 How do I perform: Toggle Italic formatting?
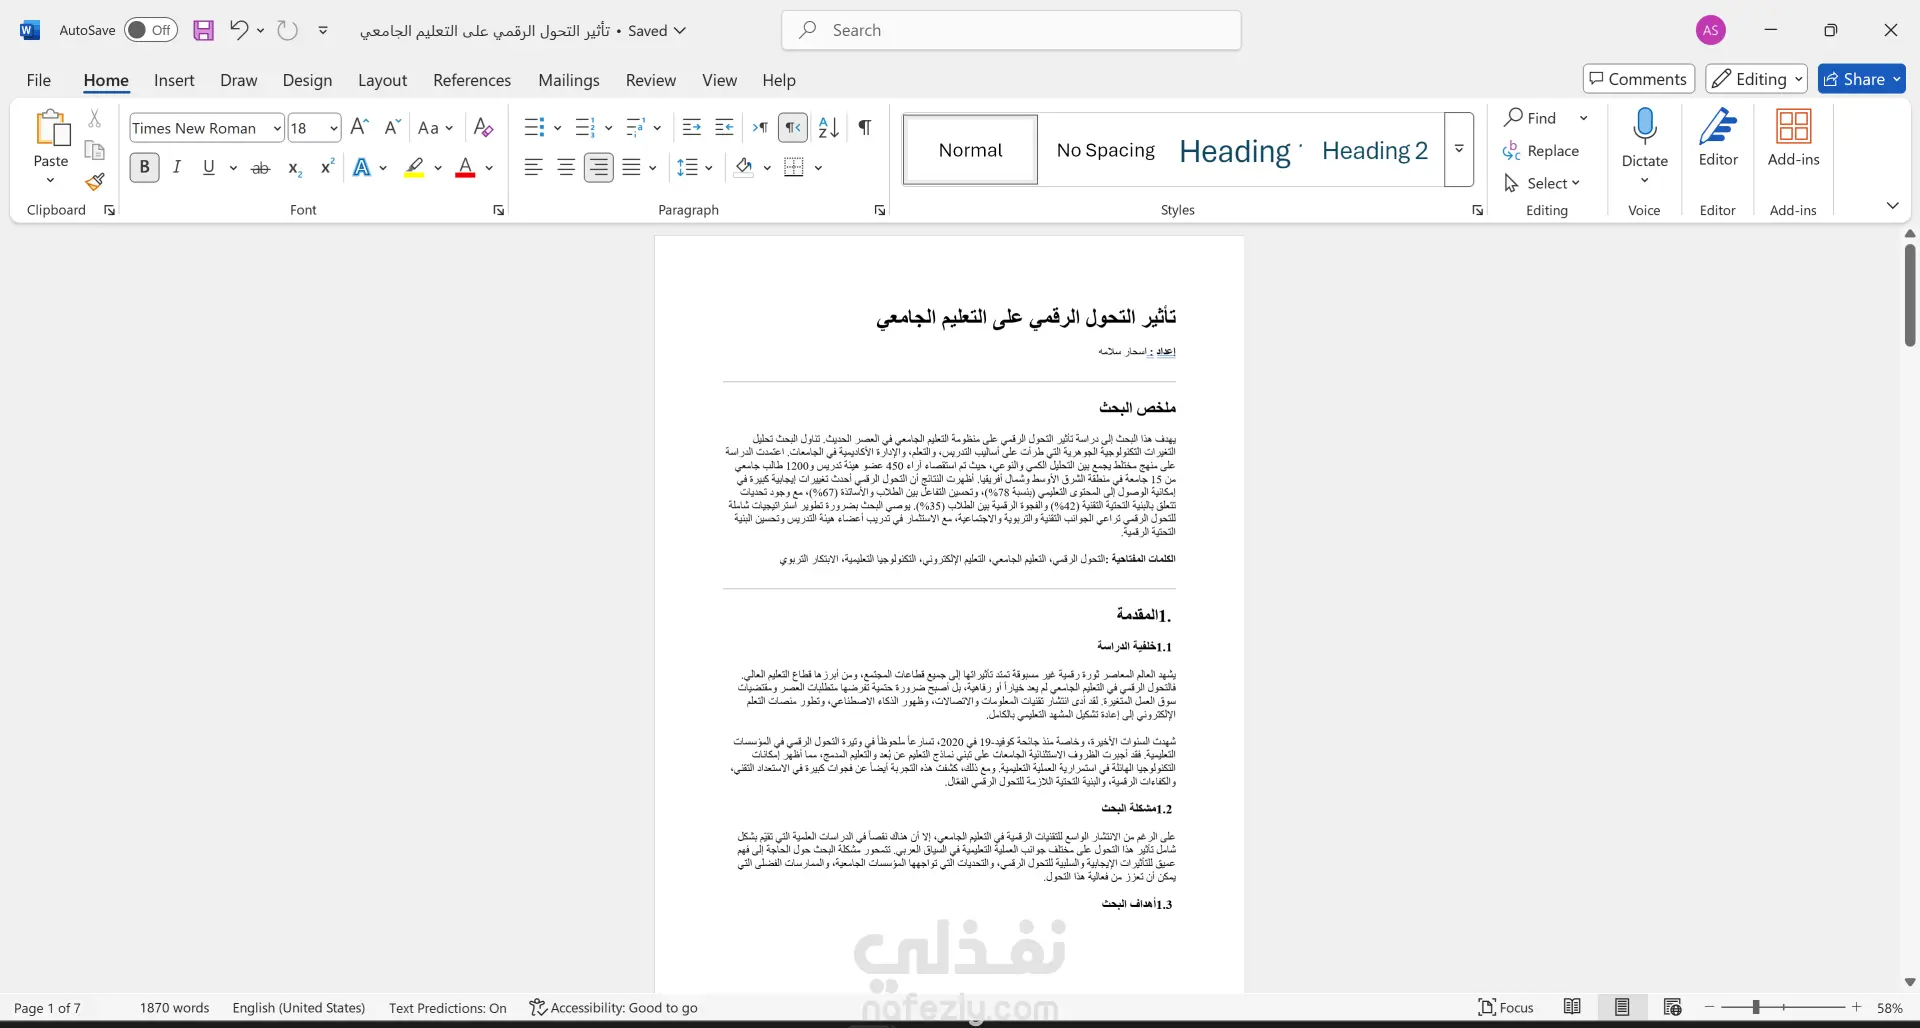coord(177,168)
